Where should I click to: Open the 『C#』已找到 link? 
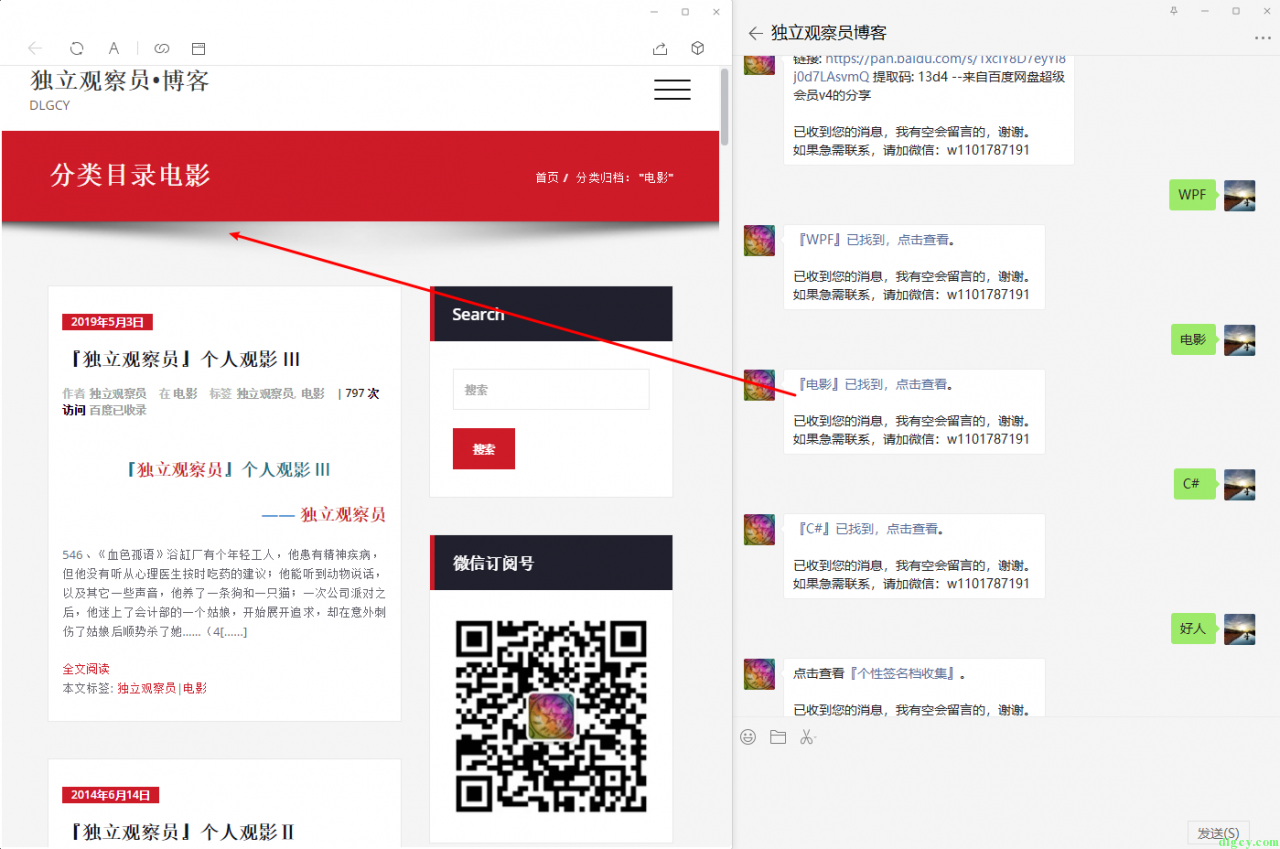pos(869,529)
